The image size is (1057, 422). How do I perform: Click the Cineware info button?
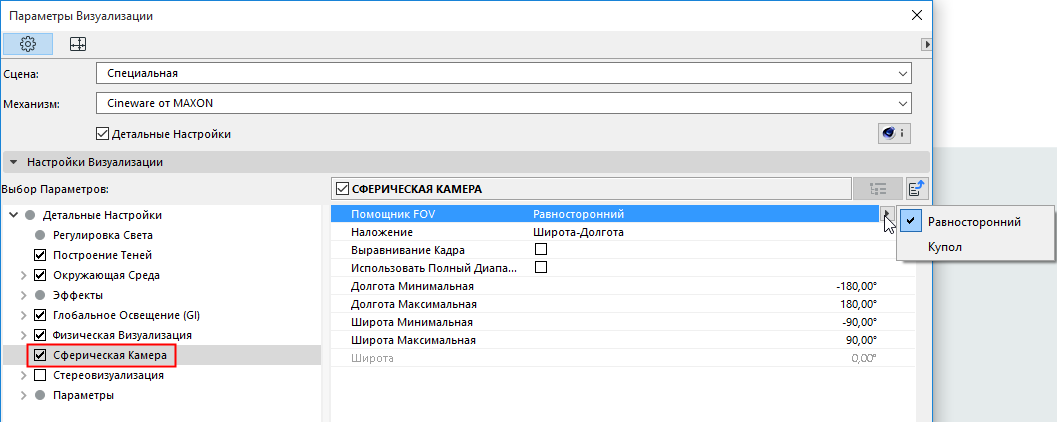(893, 133)
